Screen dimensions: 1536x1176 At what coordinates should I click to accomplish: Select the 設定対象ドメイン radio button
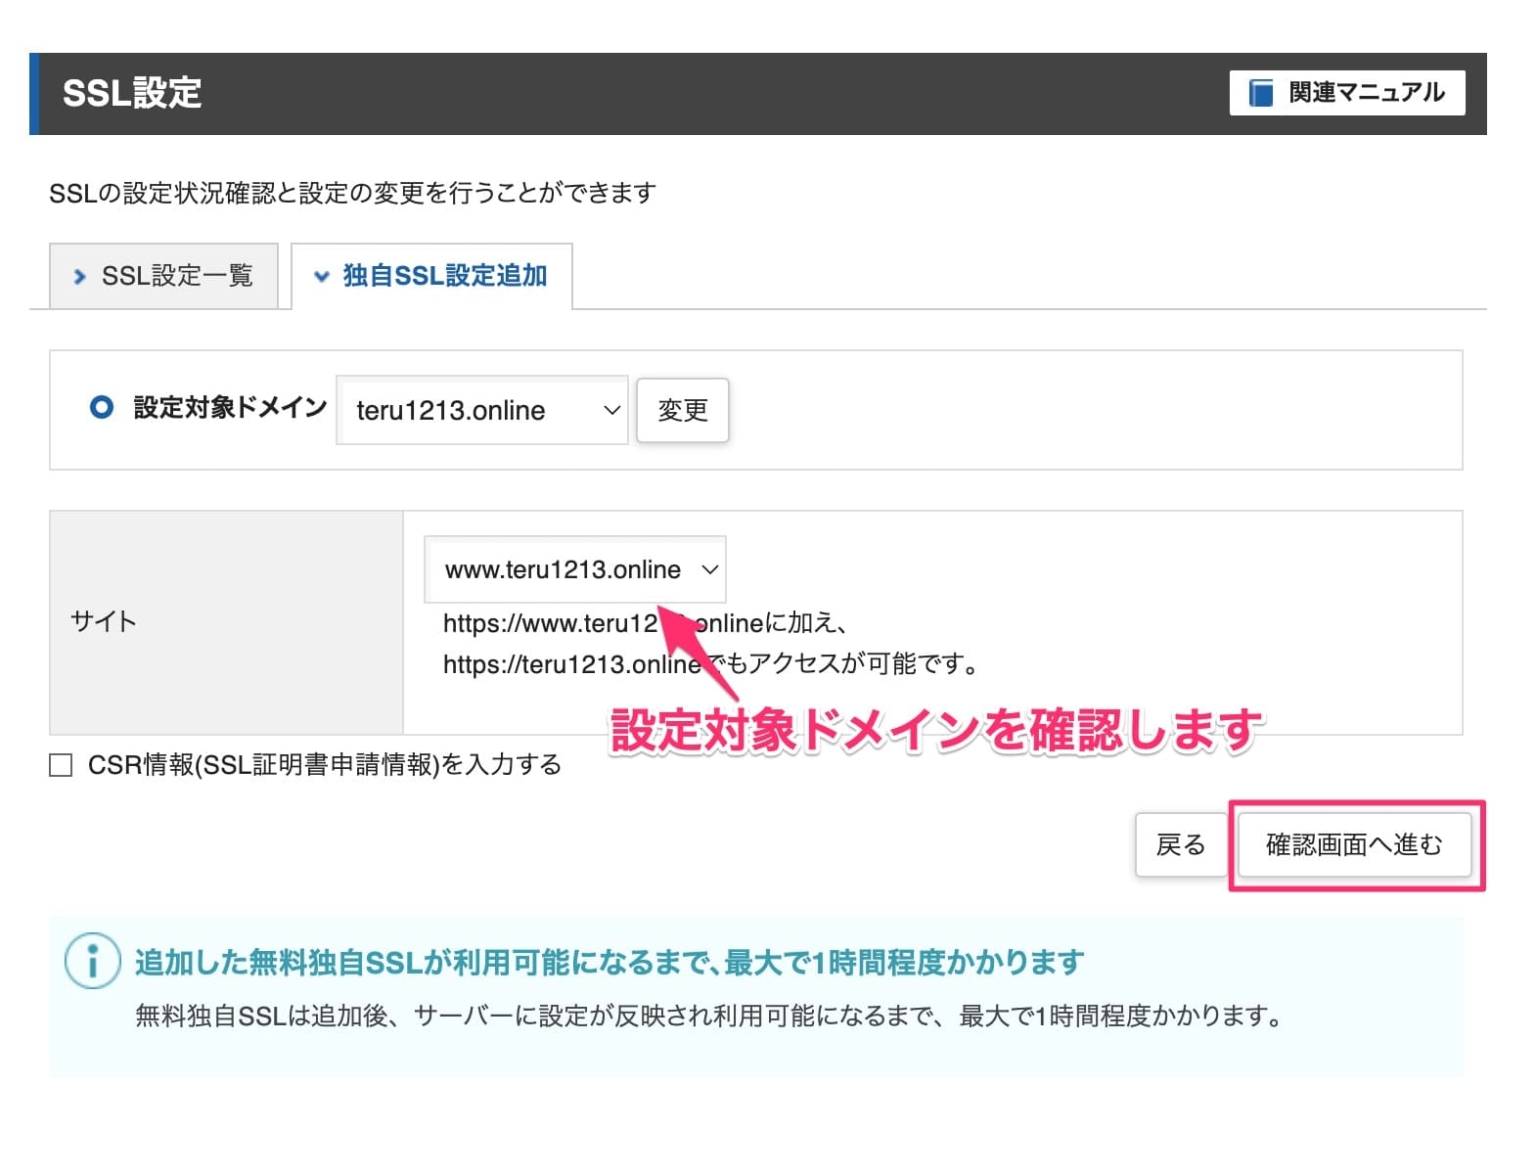pyautogui.click(x=101, y=407)
